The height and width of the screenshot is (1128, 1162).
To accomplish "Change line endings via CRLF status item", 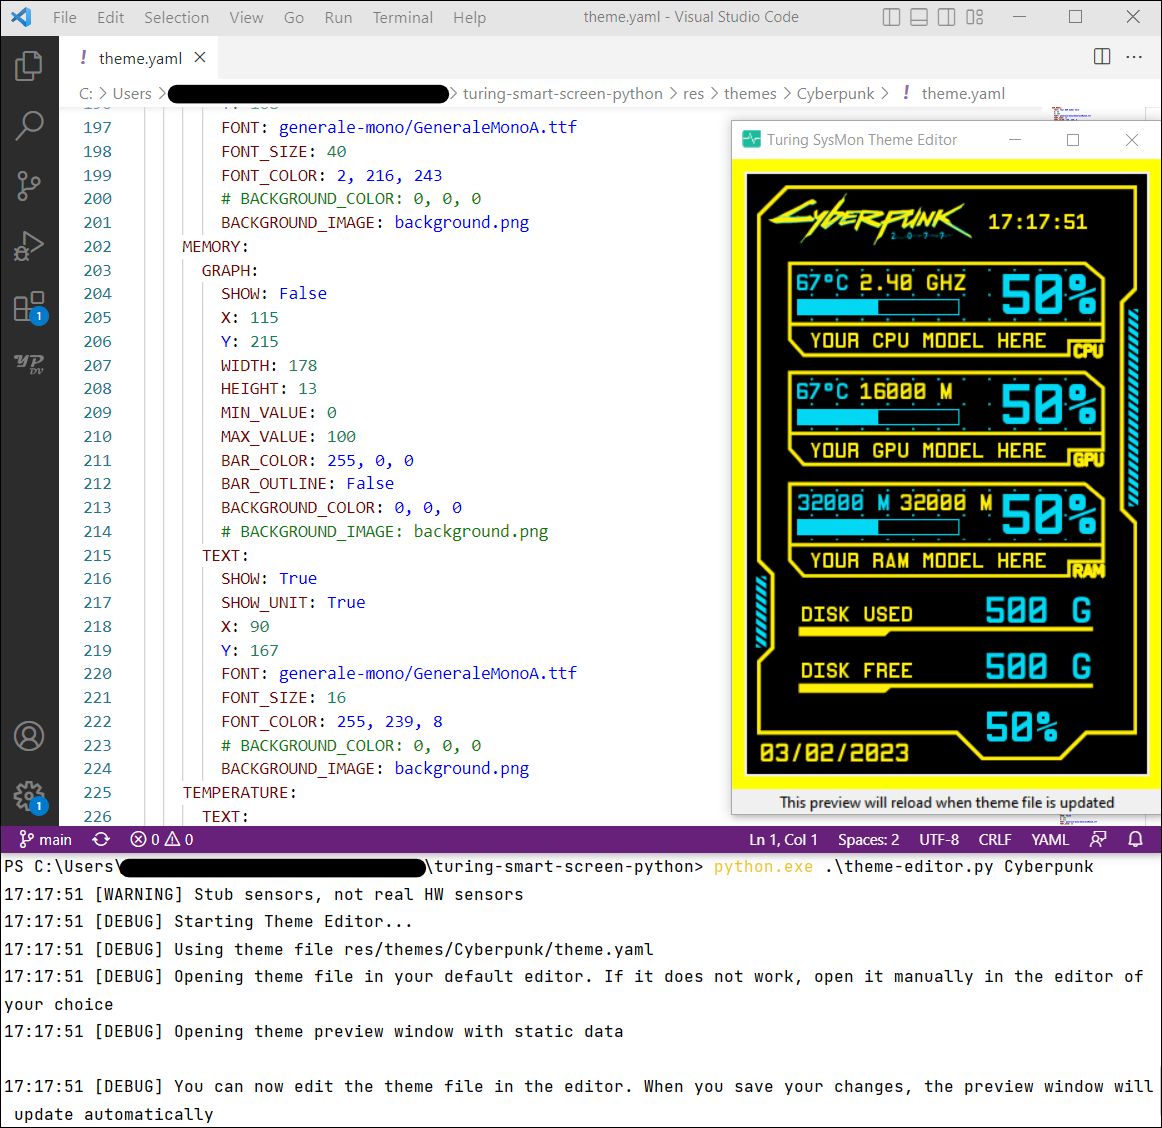I will [x=995, y=839].
